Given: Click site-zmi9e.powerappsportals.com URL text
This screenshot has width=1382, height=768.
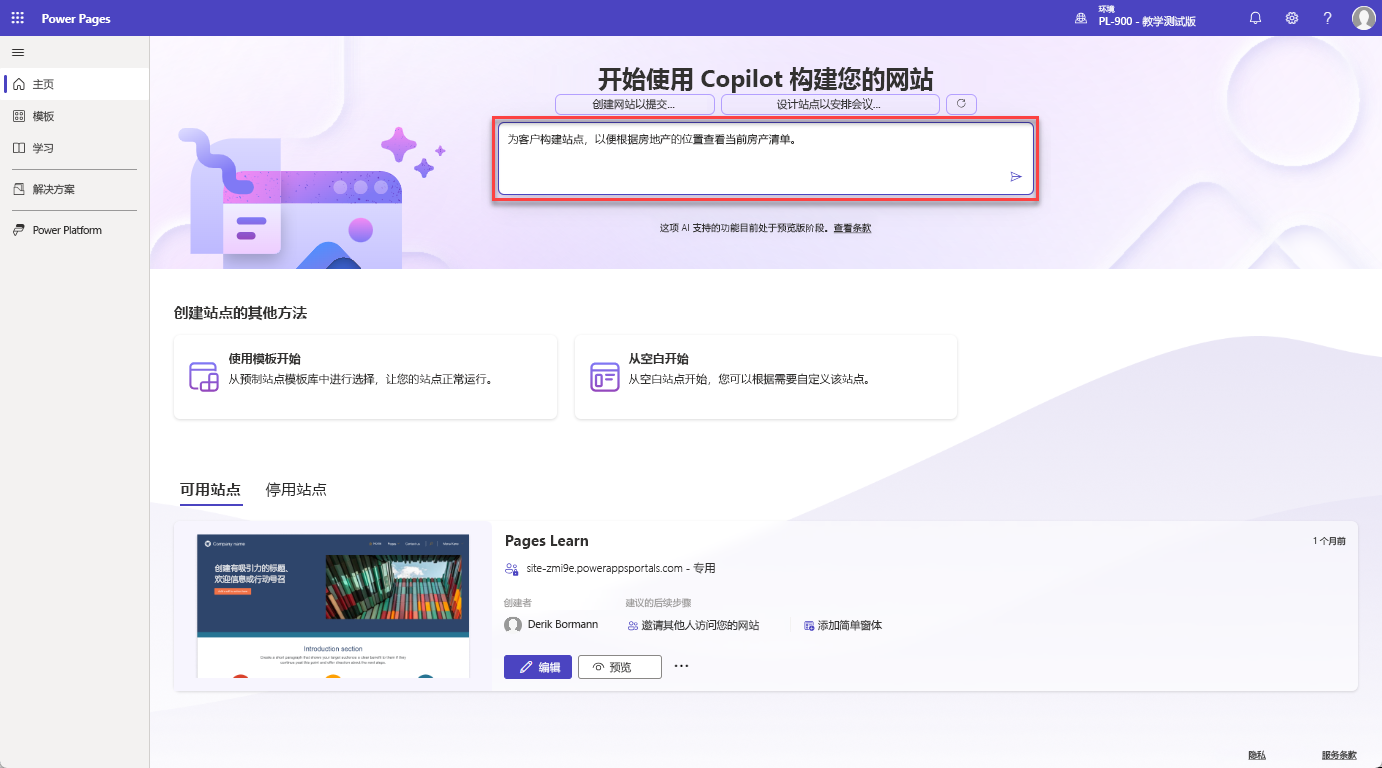Looking at the screenshot, I should [604, 568].
